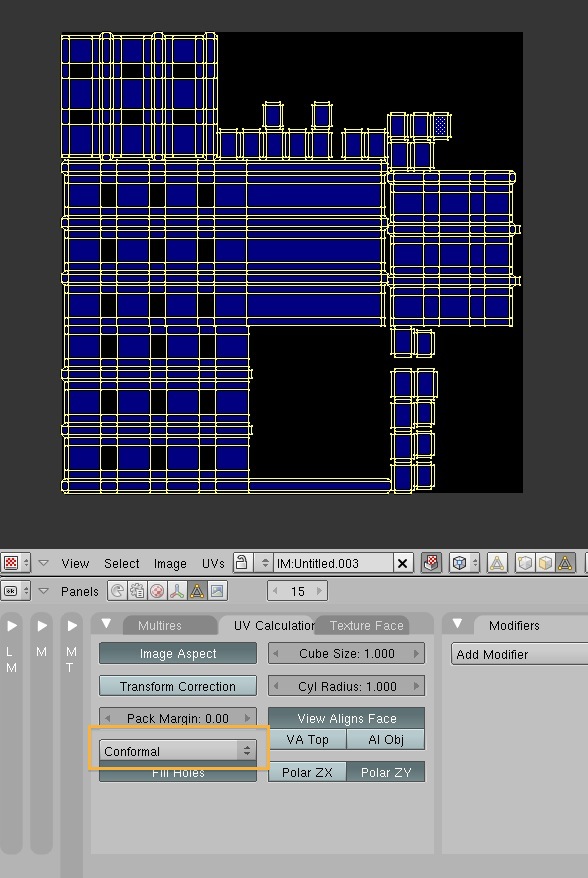The width and height of the screenshot is (588, 878).
Task: Collapse the Panels header menu triangle
Action: point(43,591)
